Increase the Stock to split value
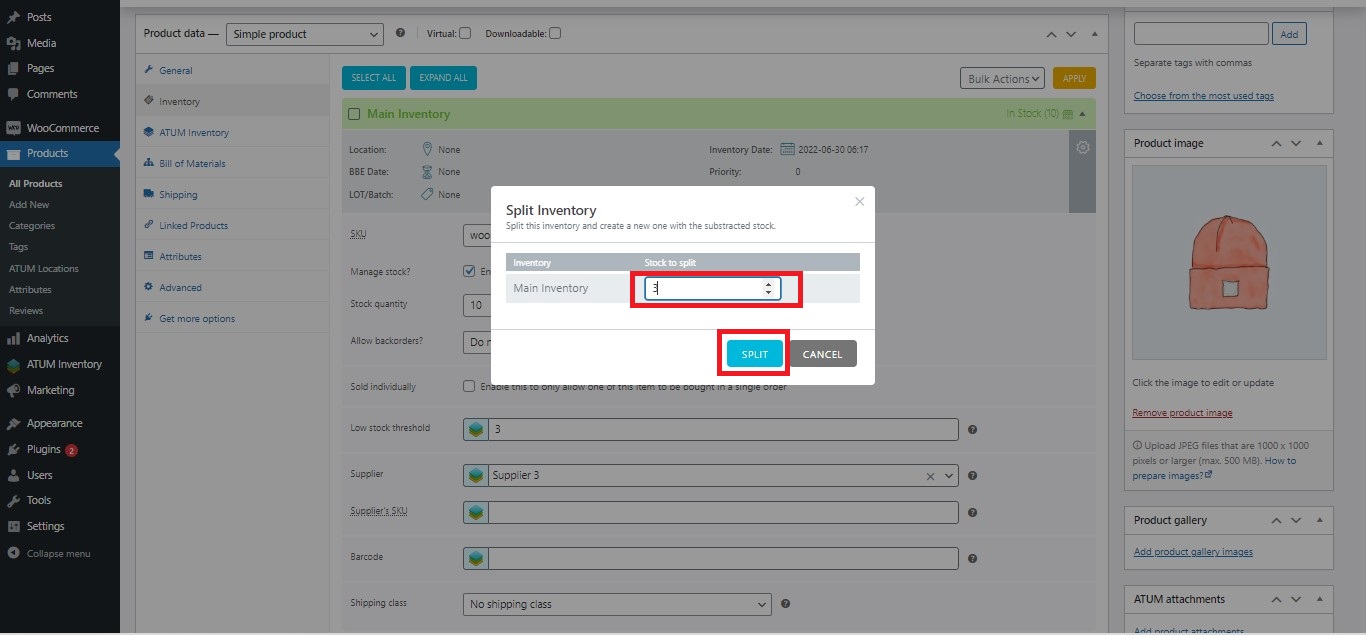Viewport: 1366px width, 635px height. 768,284
